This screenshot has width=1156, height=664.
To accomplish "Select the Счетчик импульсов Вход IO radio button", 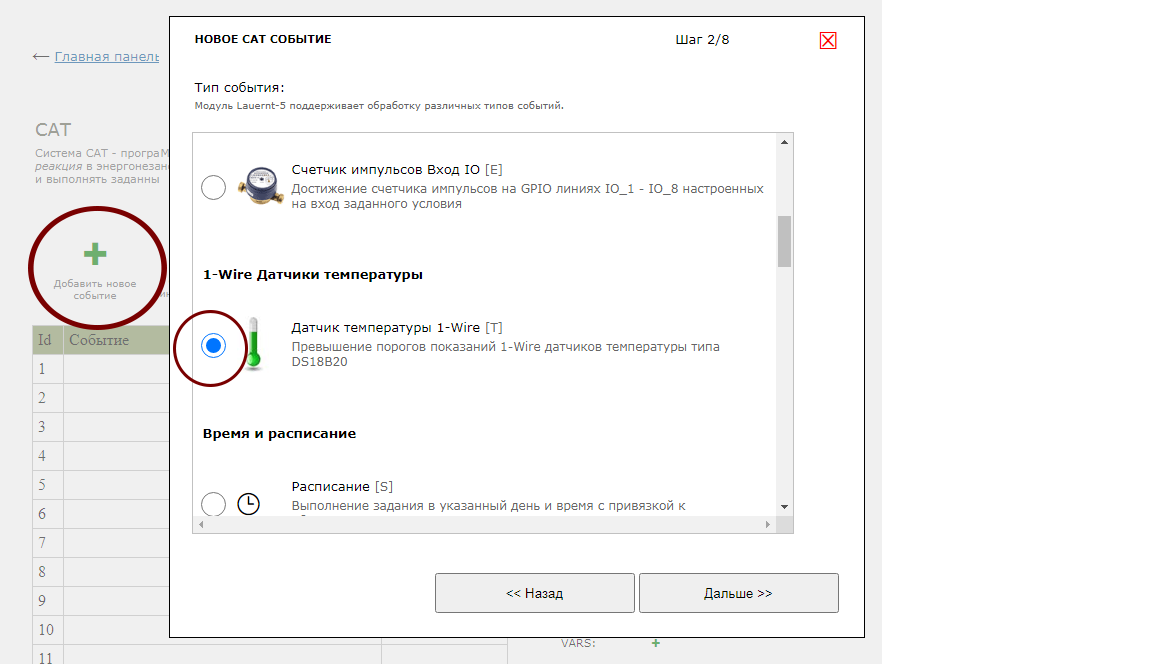I will click(x=214, y=187).
